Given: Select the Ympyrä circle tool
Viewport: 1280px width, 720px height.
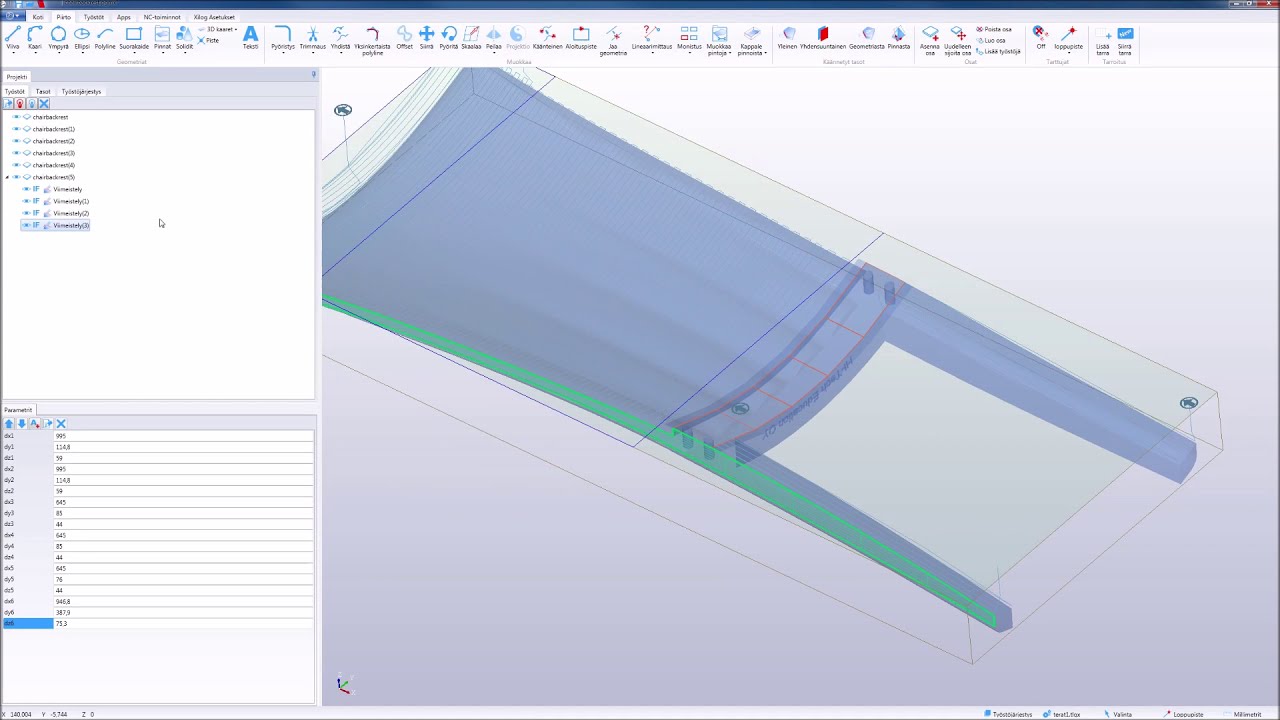Looking at the screenshot, I should [58, 38].
